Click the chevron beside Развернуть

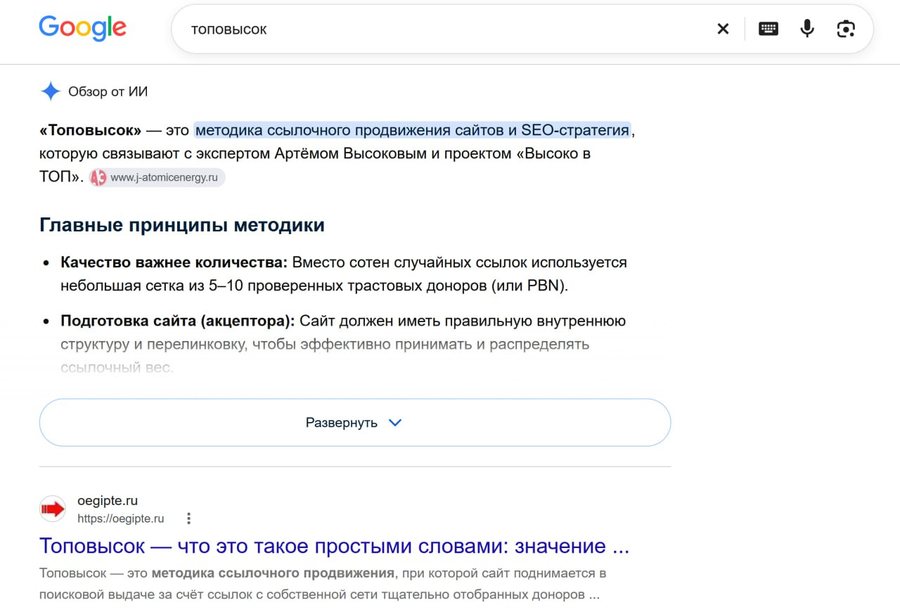pyautogui.click(x=395, y=423)
